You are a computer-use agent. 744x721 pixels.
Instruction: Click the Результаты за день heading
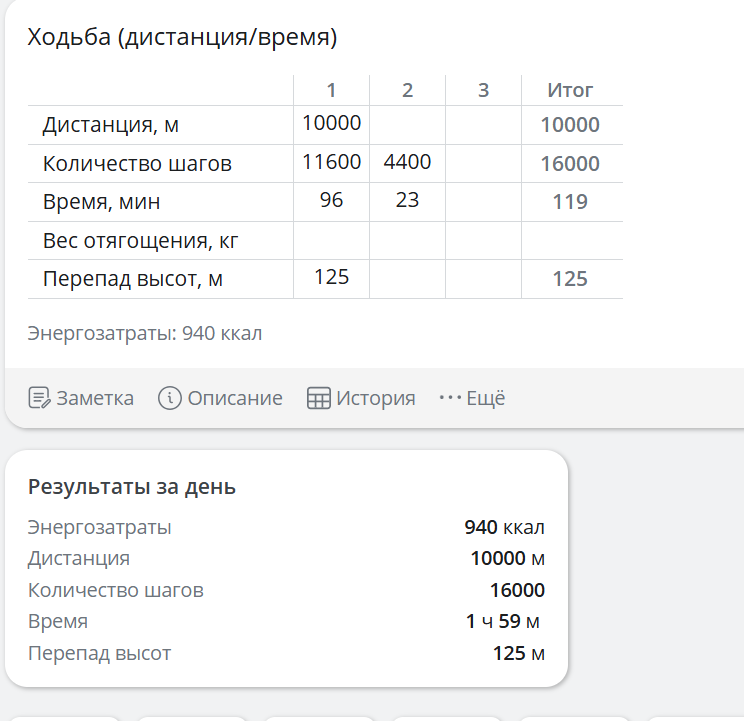point(131,487)
